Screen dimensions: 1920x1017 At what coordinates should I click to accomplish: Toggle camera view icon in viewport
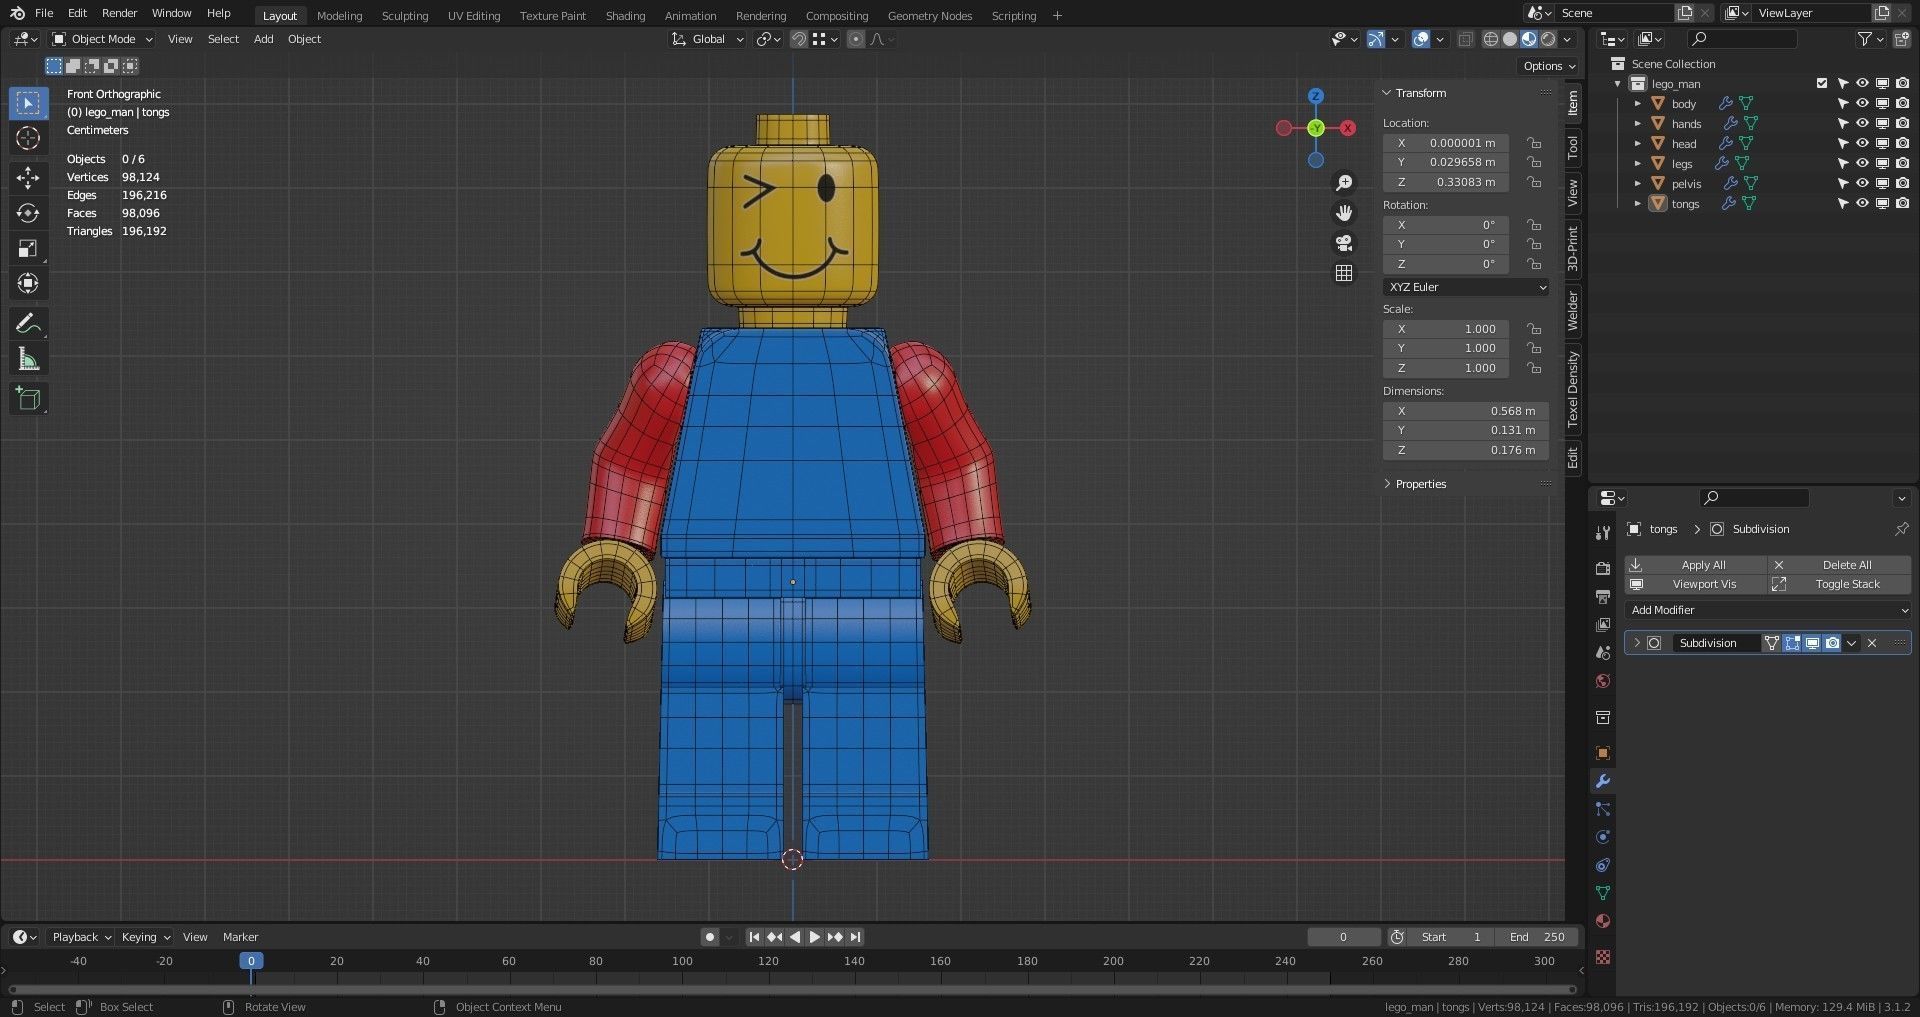point(1344,243)
